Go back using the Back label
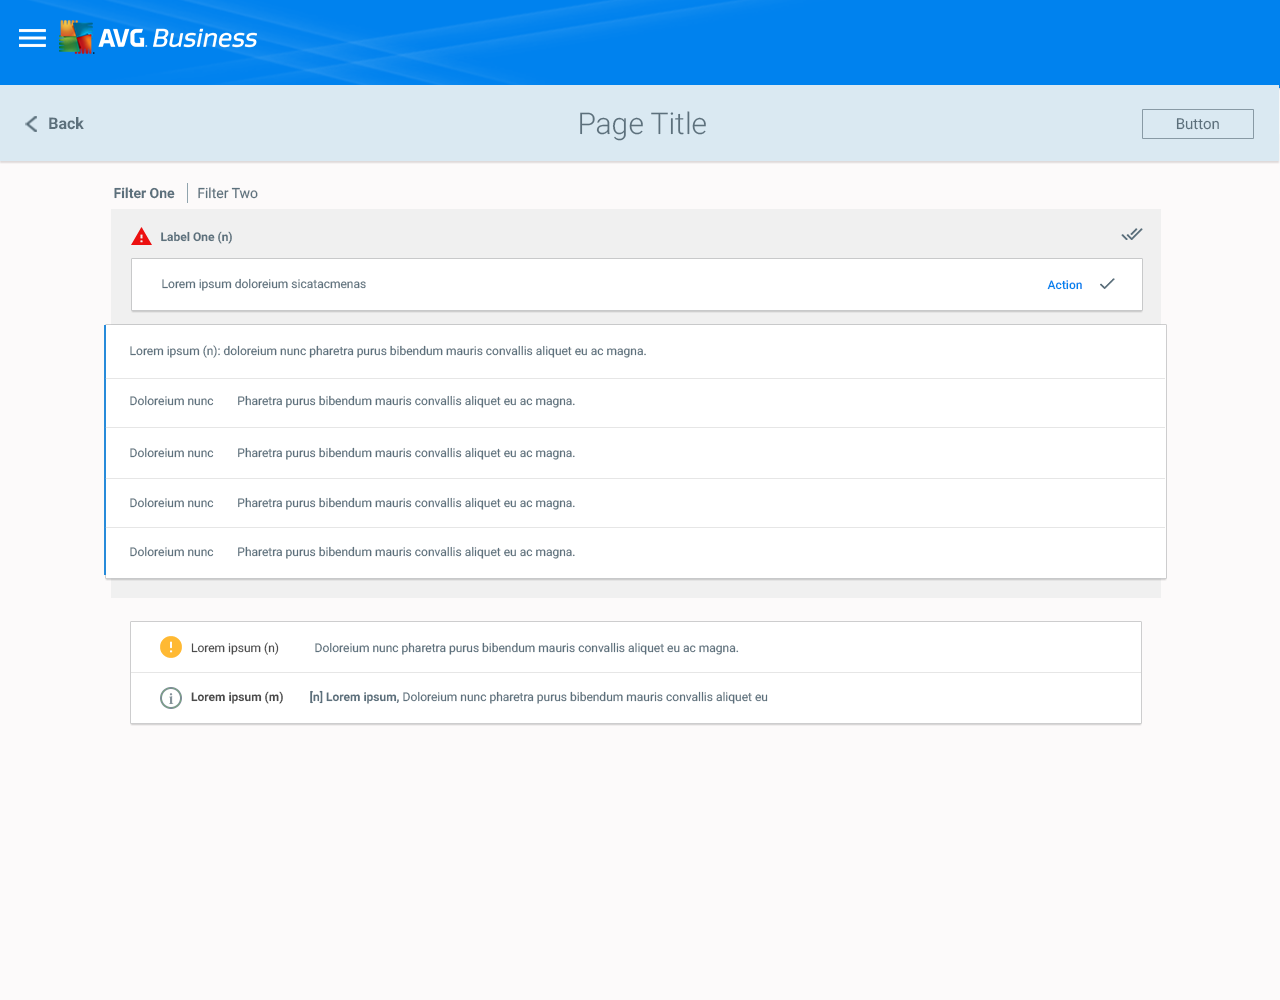 (x=66, y=124)
